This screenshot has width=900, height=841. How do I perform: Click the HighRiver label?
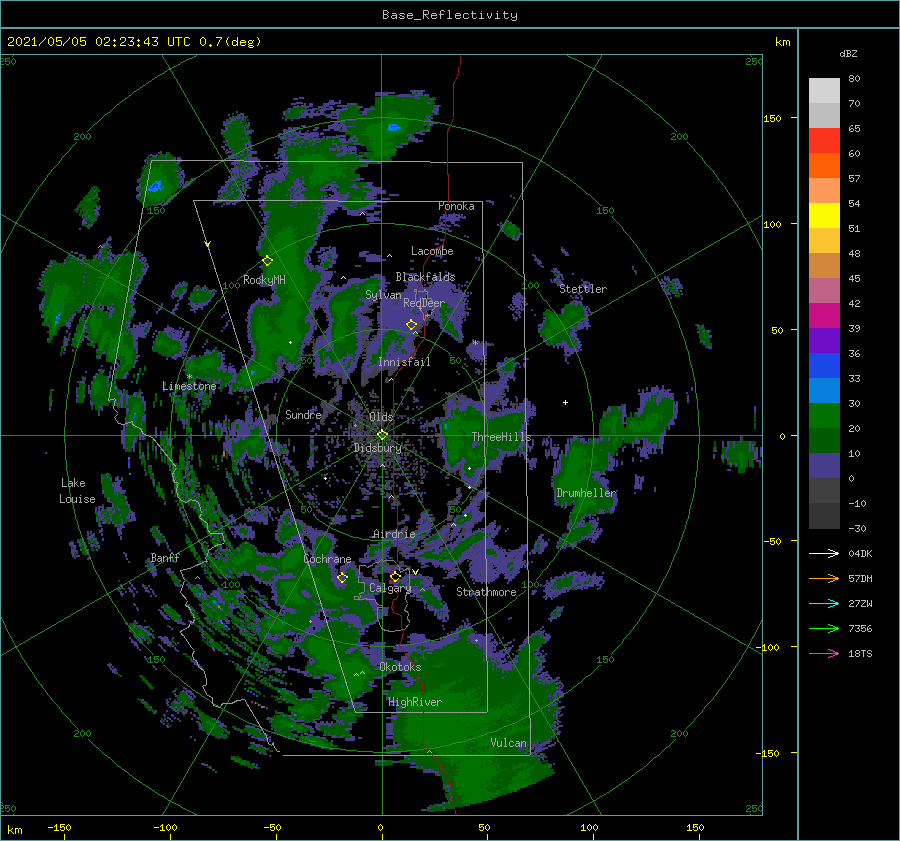(x=415, y=702)
